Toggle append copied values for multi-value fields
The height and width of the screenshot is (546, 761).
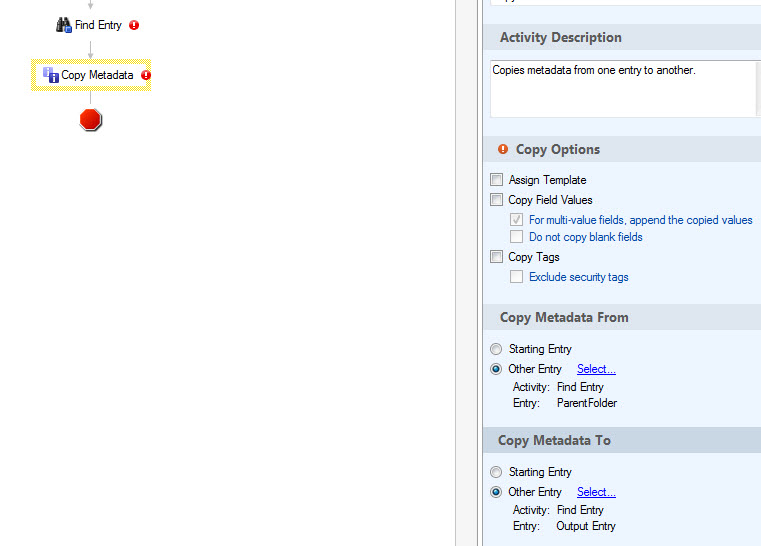tap(517, 220)
